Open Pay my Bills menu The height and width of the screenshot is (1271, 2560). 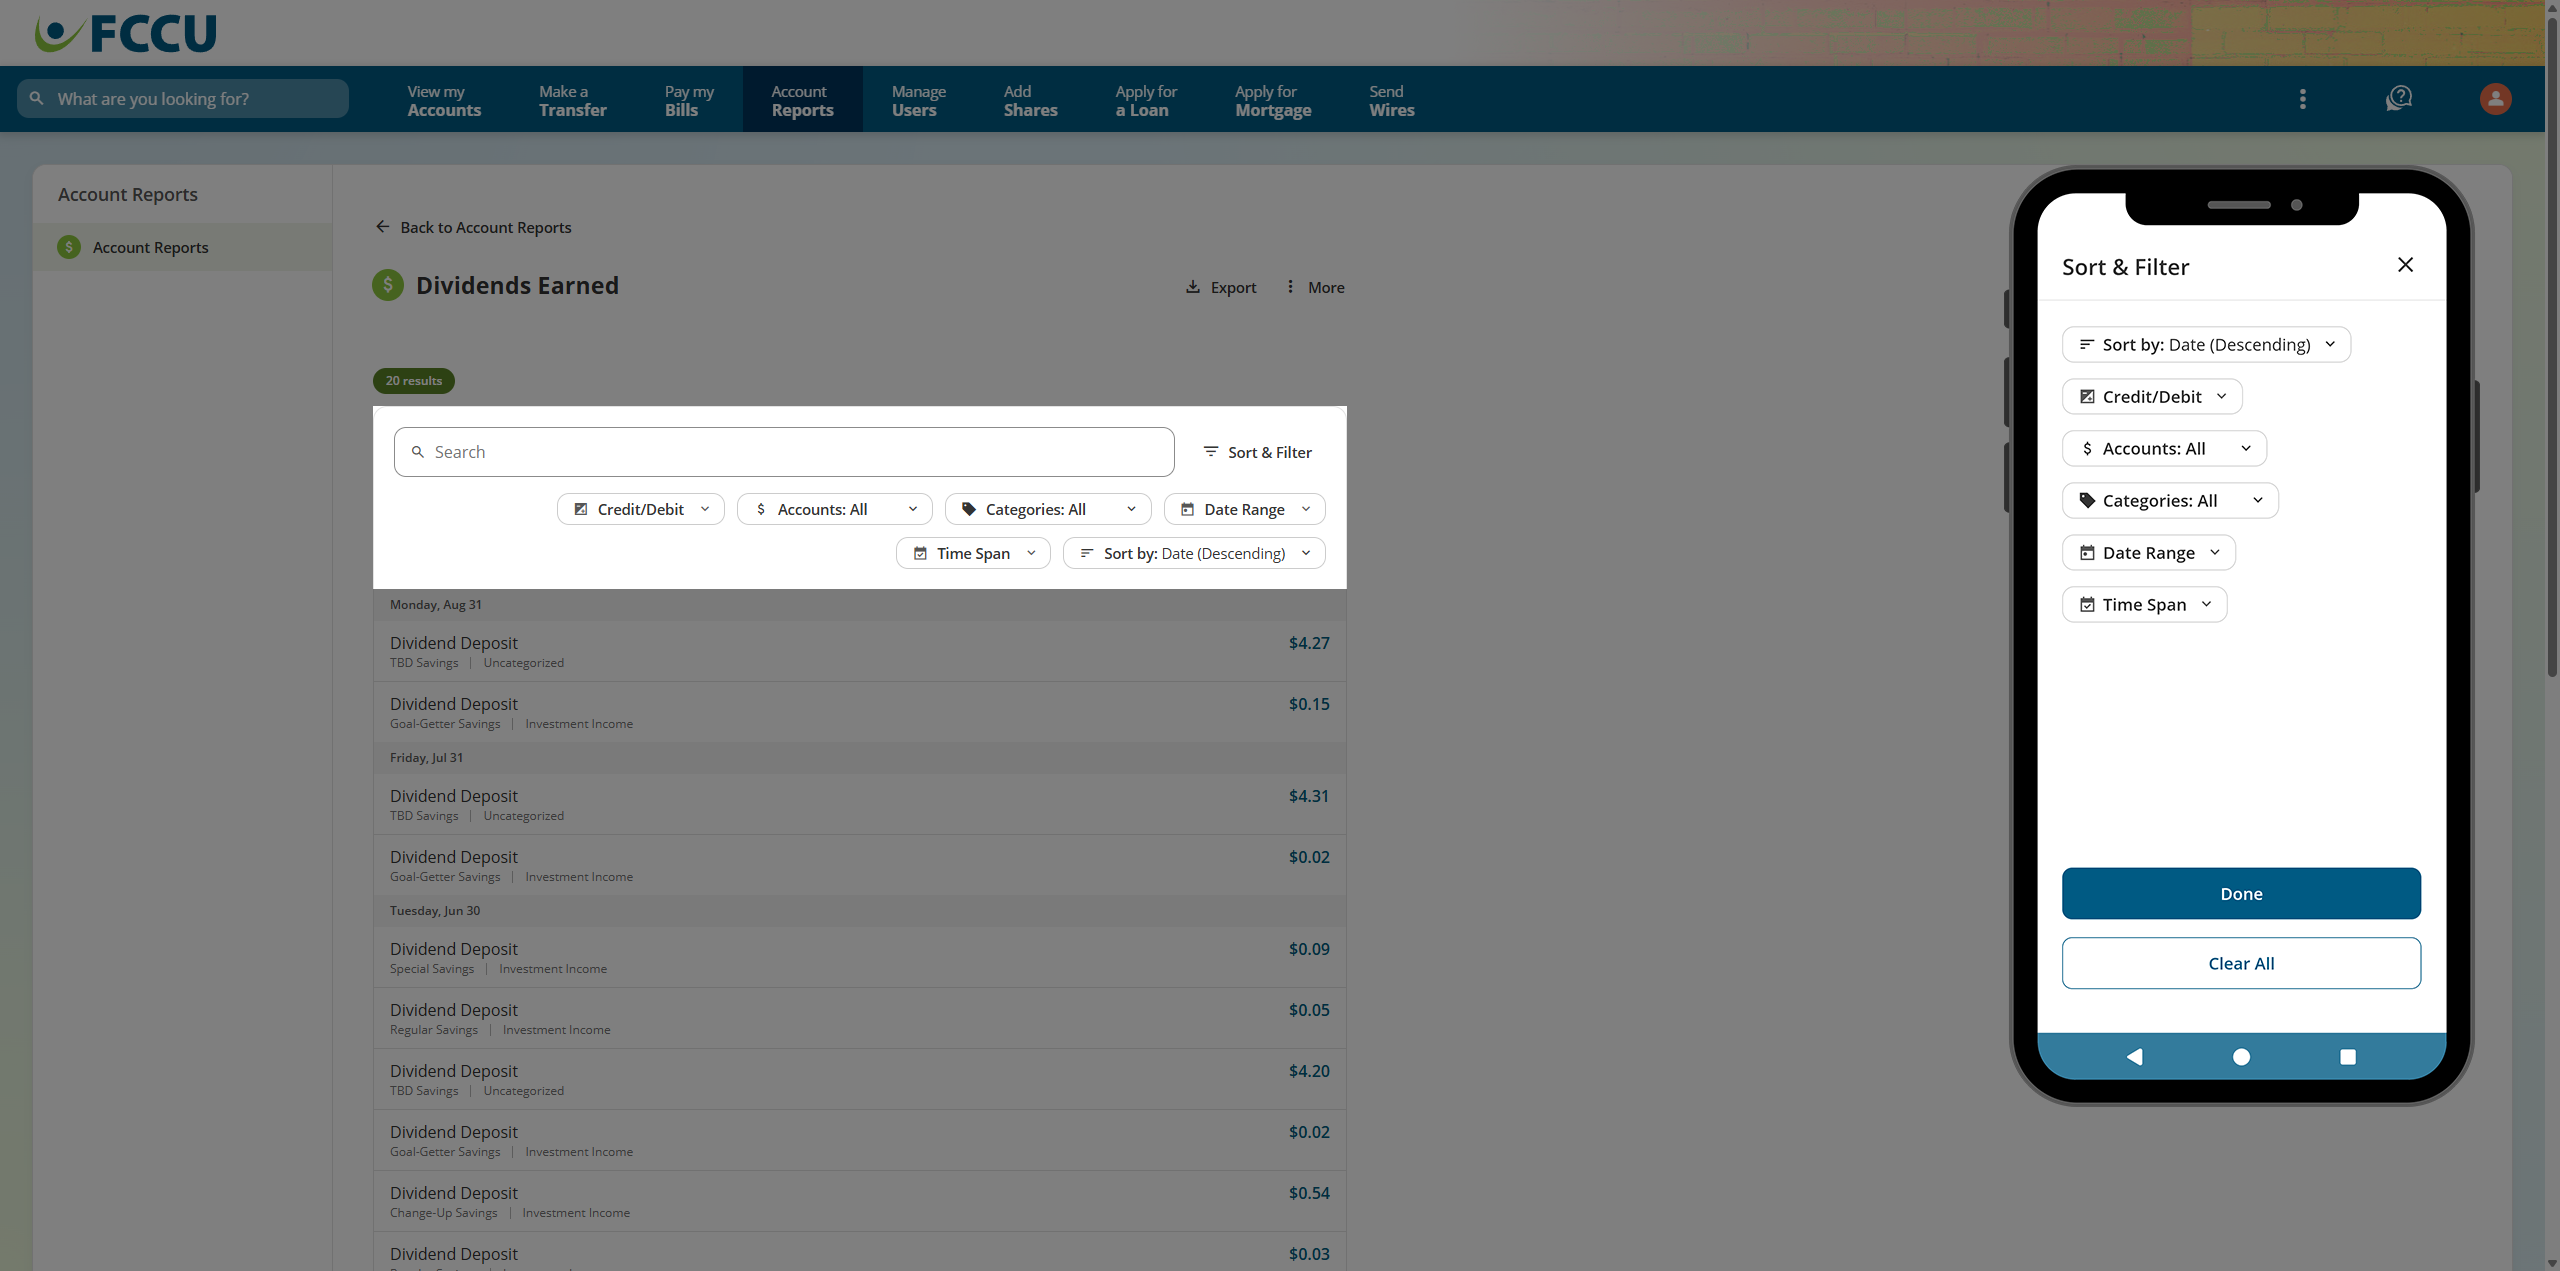[x=689, y=99]
